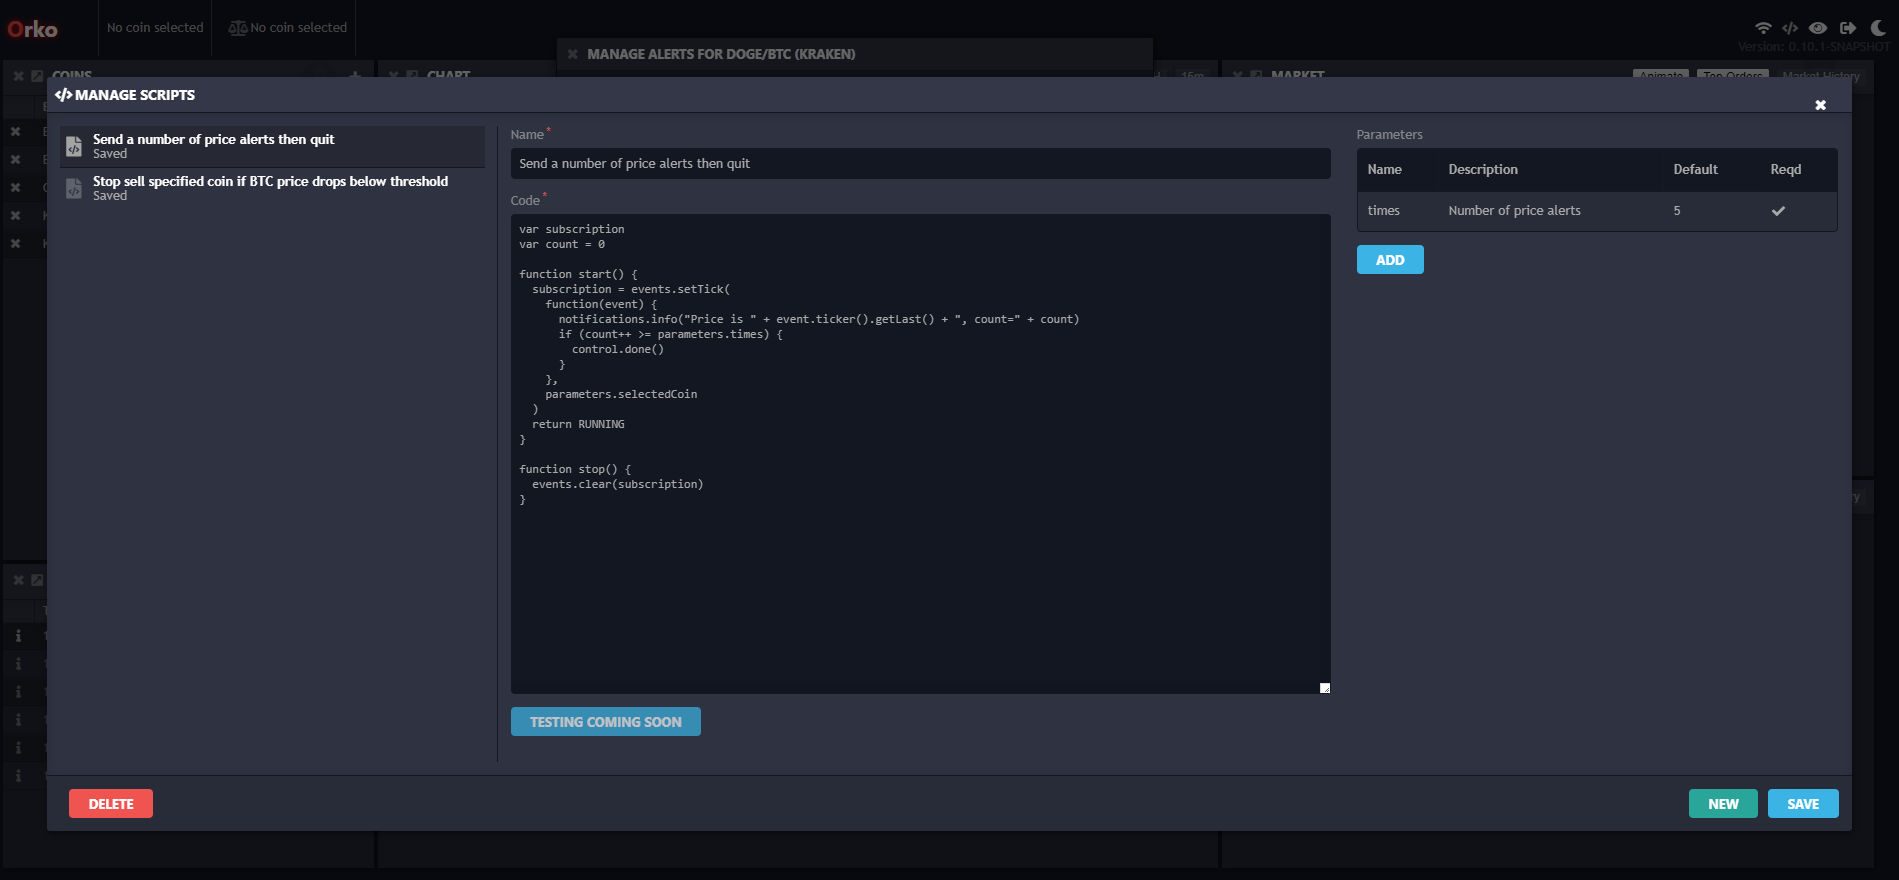Select 'Stop sell specified coin if BTC price drops' script
This screenshot has width=1899, height=880.
point(272,188)
